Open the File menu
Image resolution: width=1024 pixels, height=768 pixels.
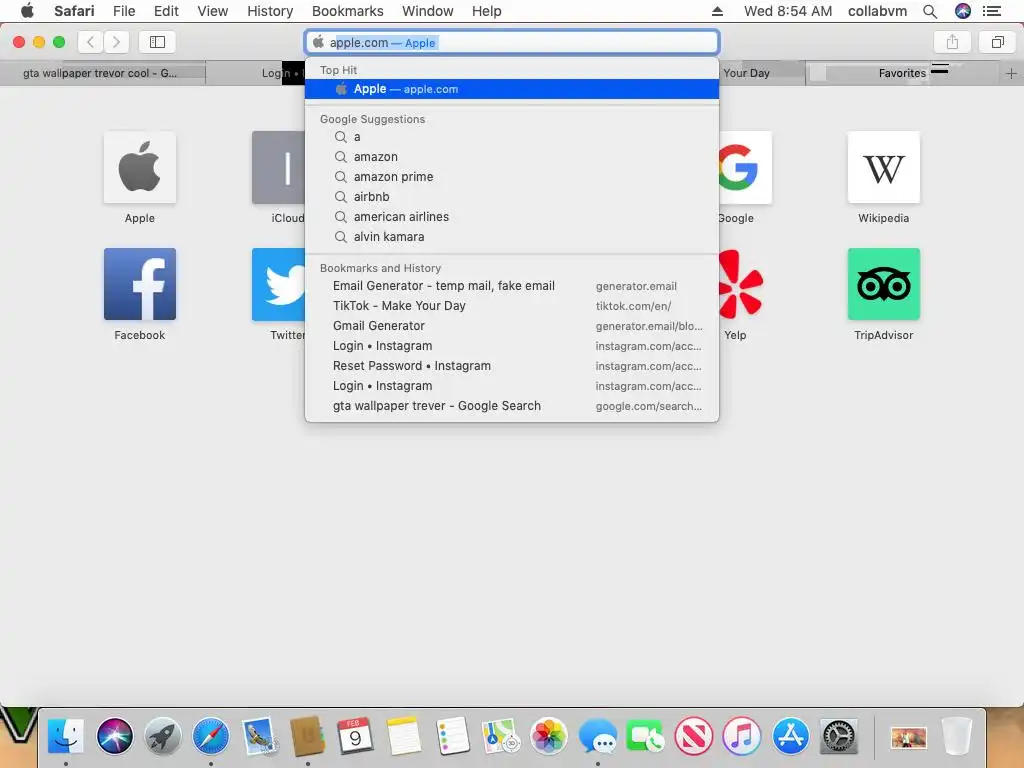(x=123, y=11)
